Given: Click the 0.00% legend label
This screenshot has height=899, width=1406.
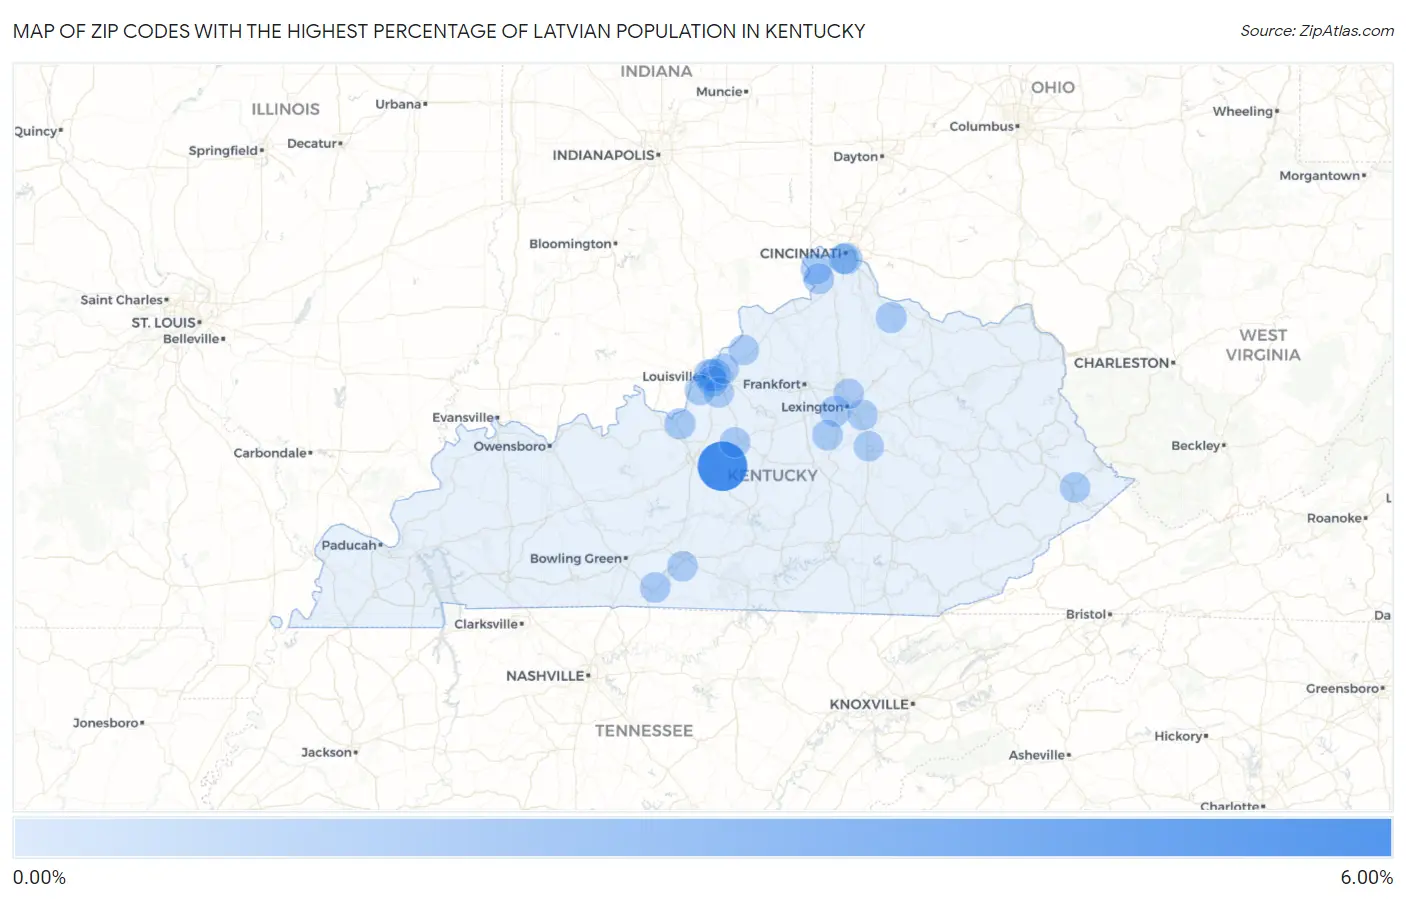Looking at the screenshot, I should coord(39,877).
